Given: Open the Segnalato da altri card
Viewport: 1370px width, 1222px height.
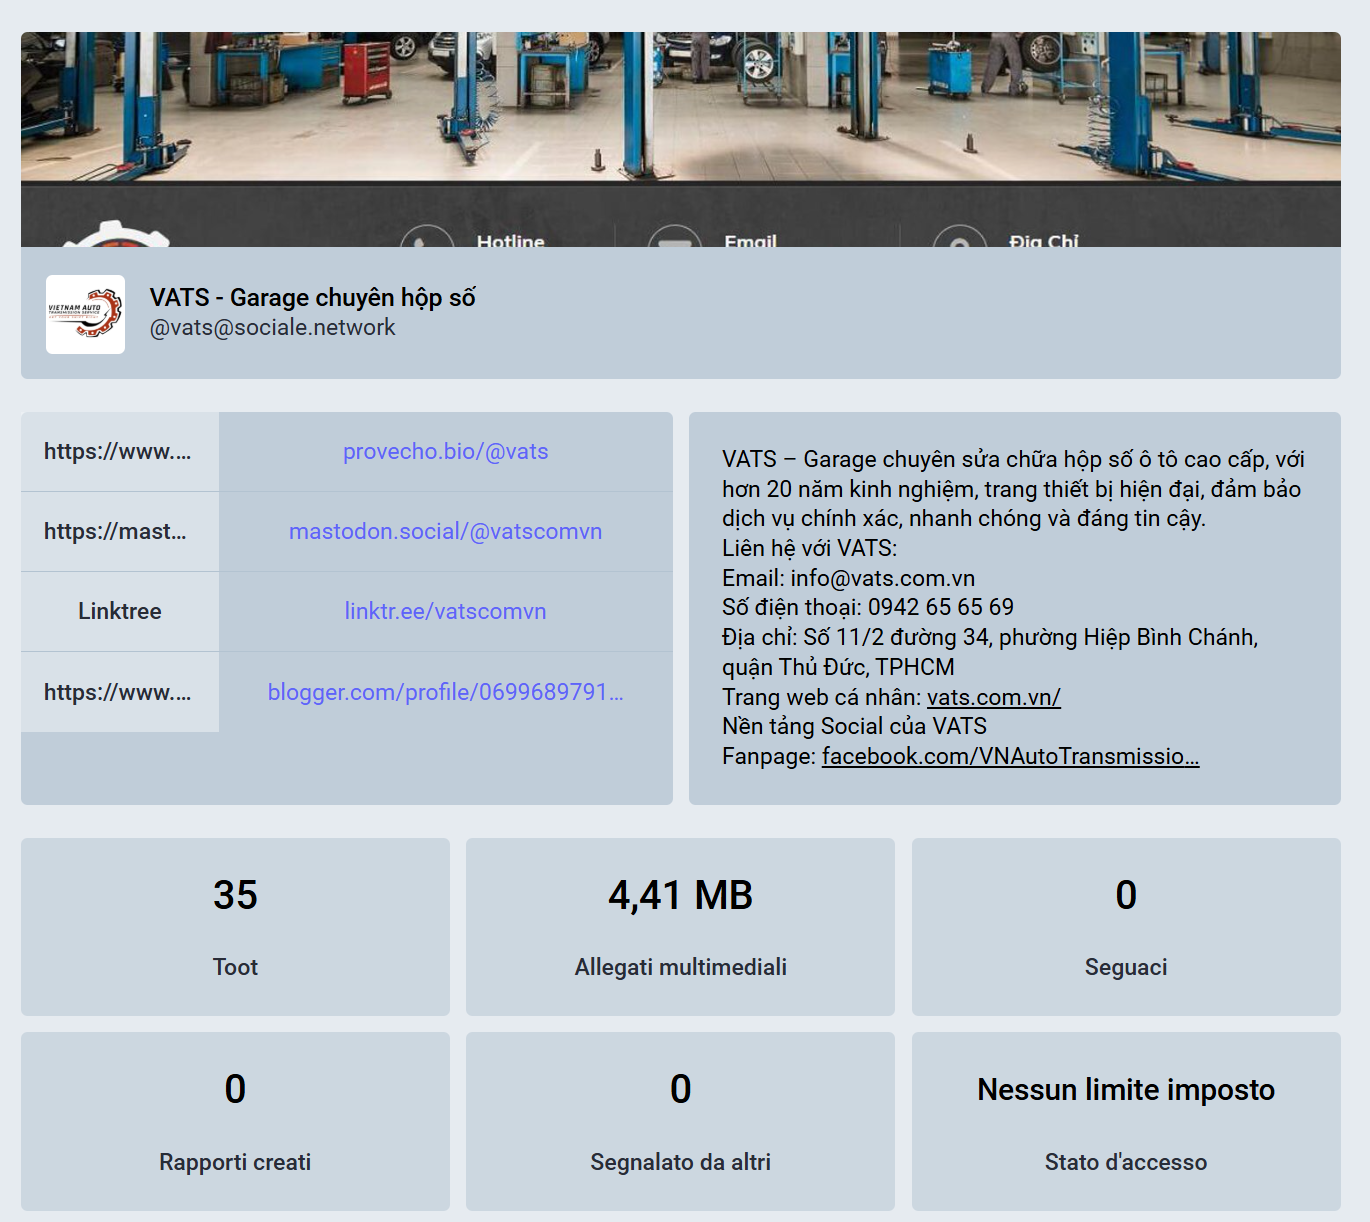Looking at the screenshot, I should pos(680,1122).
